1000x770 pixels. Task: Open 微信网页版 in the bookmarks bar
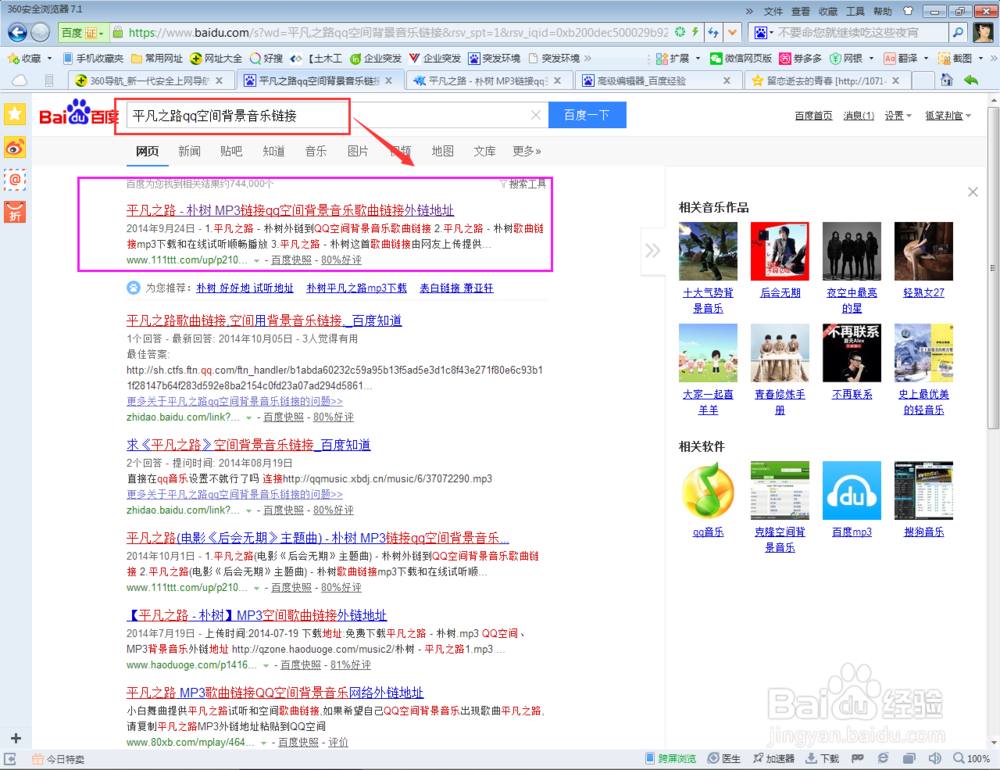(x=740, y=58)
